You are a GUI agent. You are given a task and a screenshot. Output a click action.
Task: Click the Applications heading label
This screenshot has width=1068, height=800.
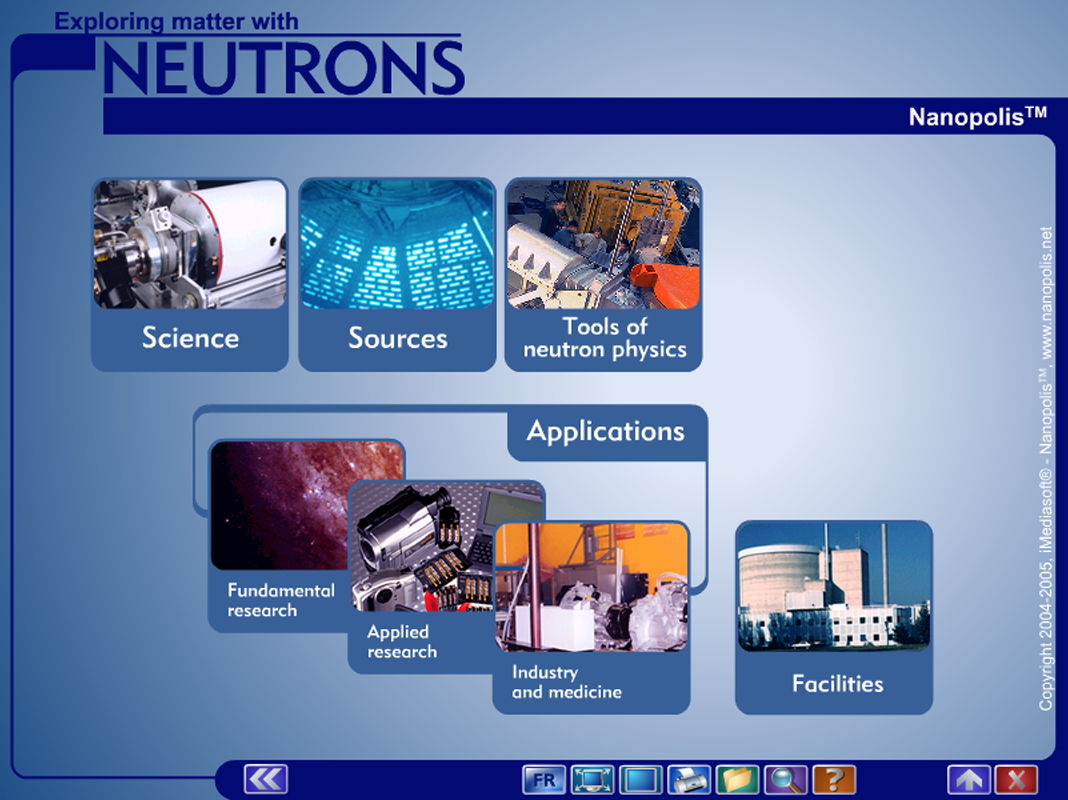point(606,432)
